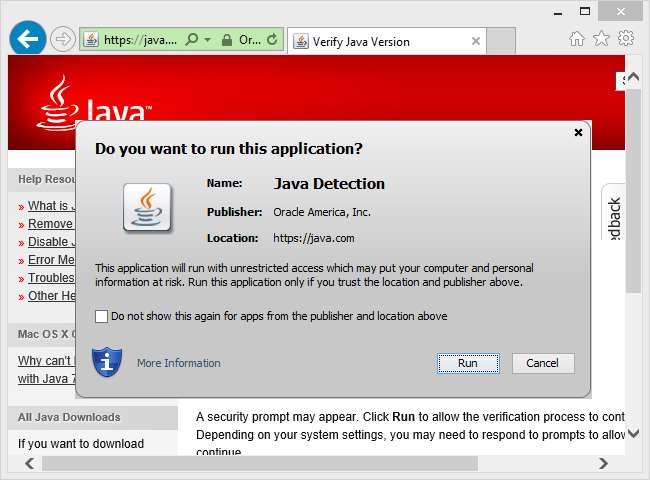Click the https://java address field
Screen dimensions: 650x480
pos(140,40)
